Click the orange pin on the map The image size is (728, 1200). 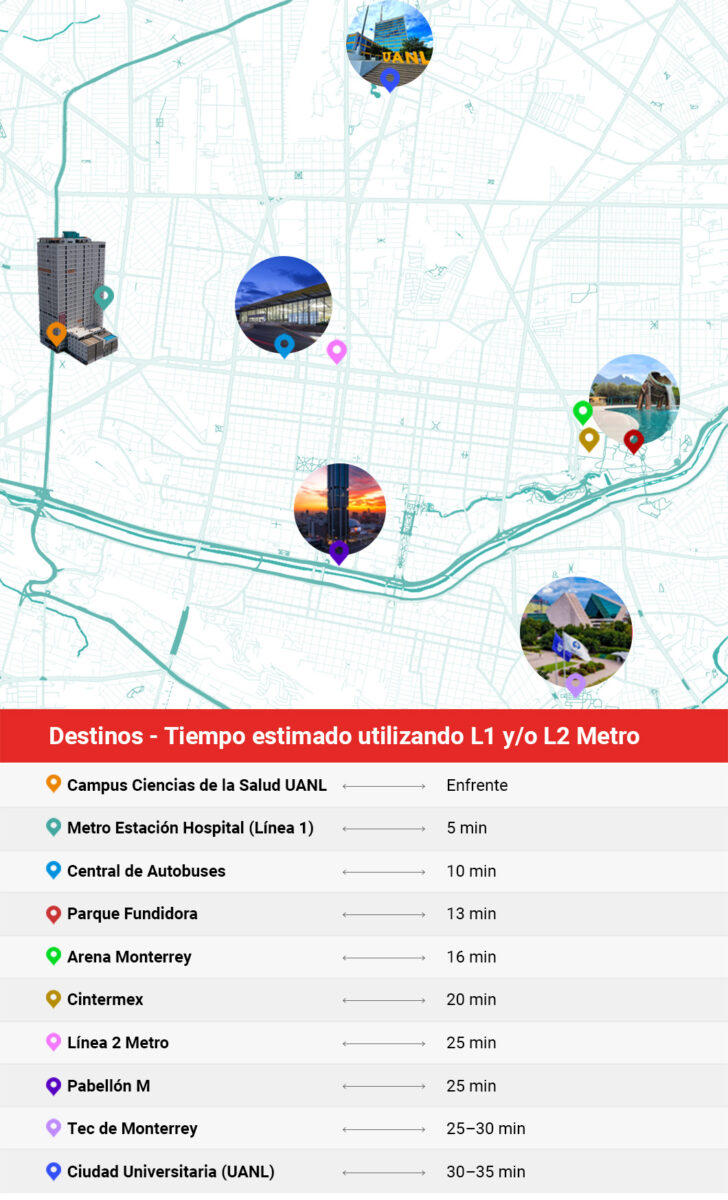(57, 333)
